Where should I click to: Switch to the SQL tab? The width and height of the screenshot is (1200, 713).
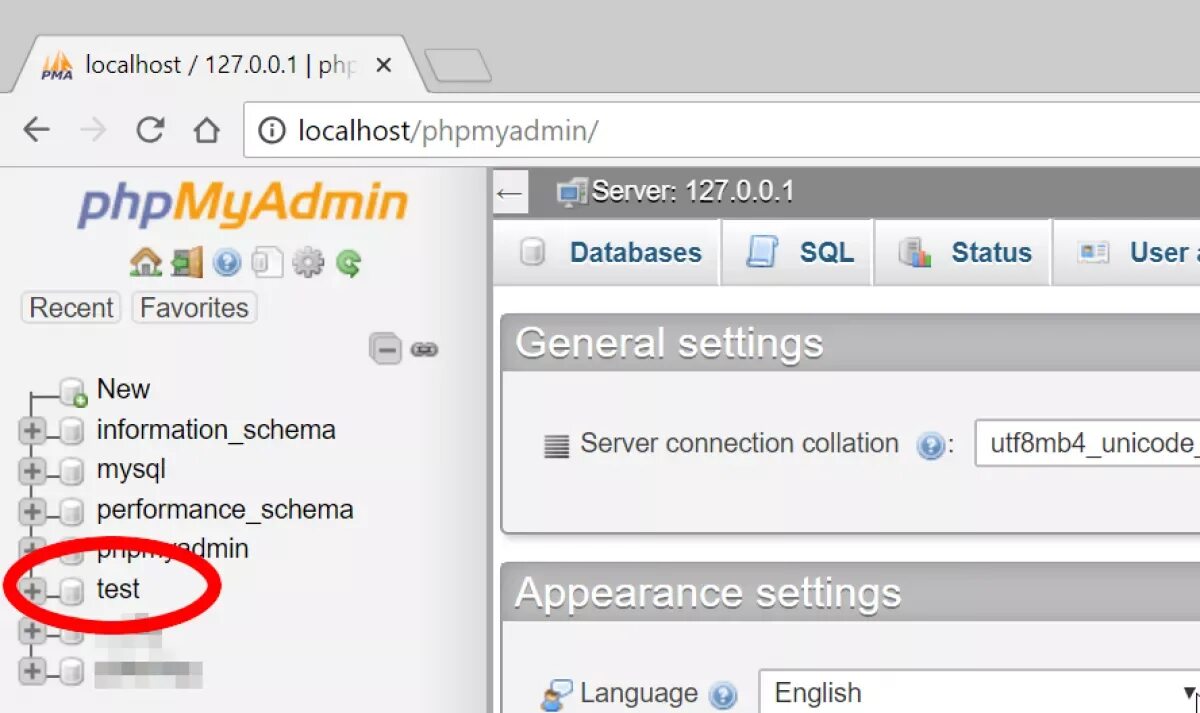click(798, 252)
